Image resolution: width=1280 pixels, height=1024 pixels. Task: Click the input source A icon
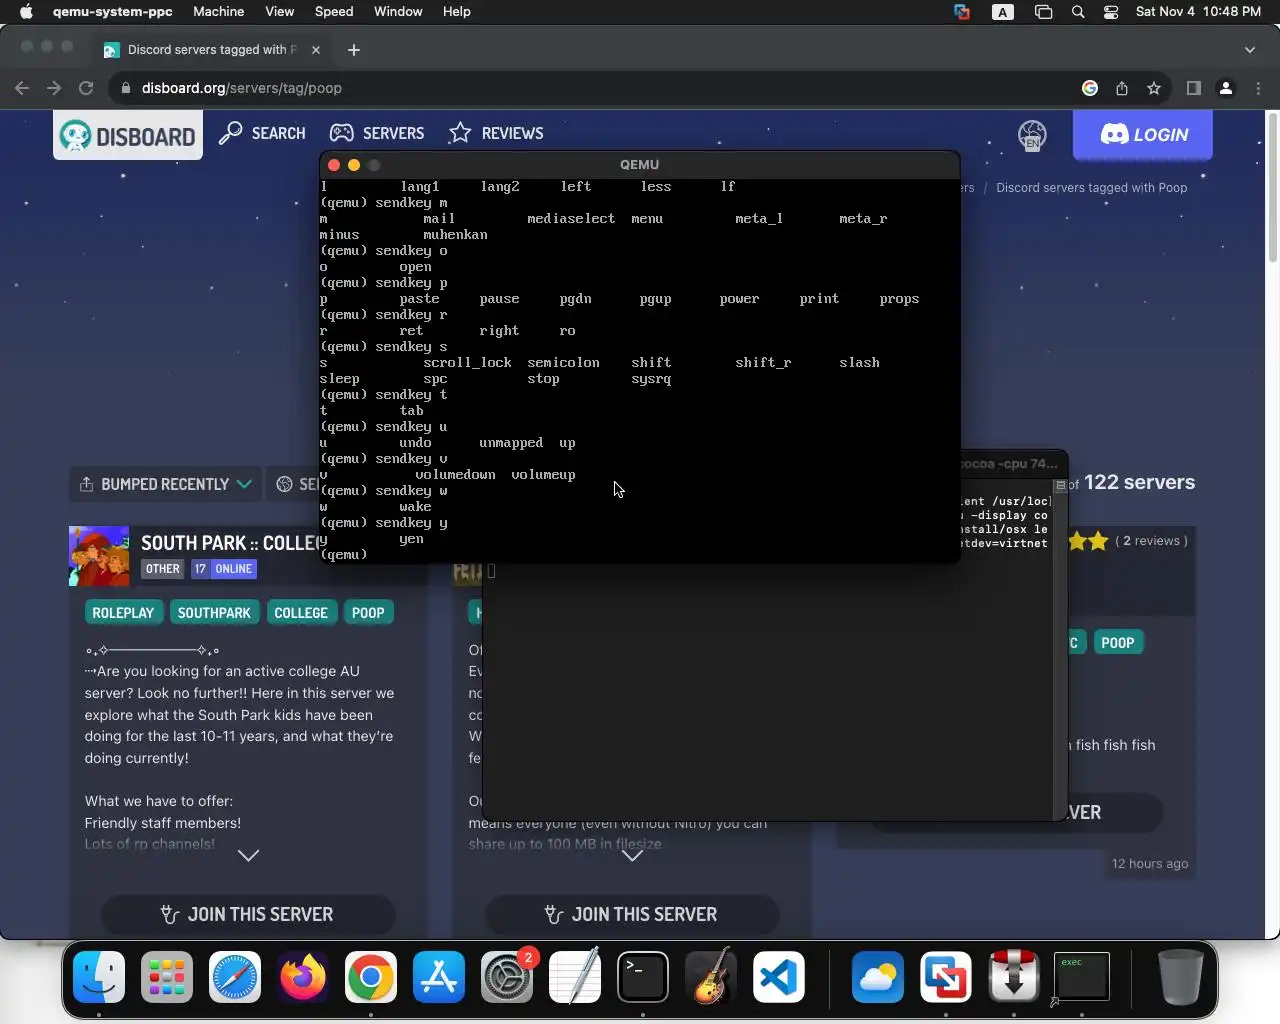(1002, 12)
